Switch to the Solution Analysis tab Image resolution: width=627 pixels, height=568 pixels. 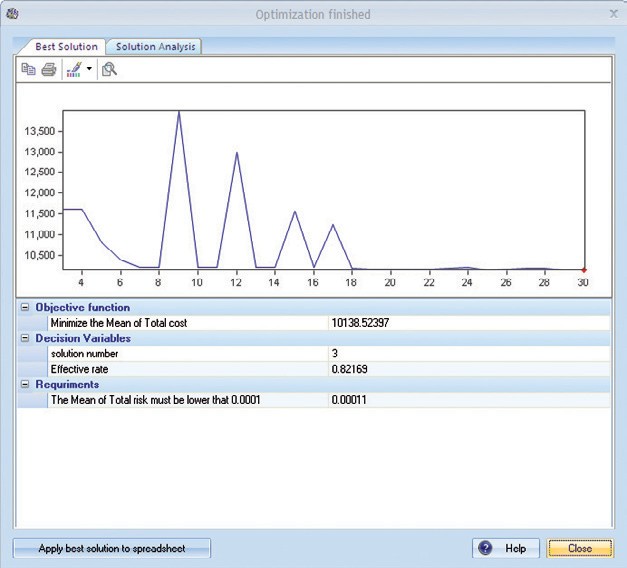coord(156,46)
